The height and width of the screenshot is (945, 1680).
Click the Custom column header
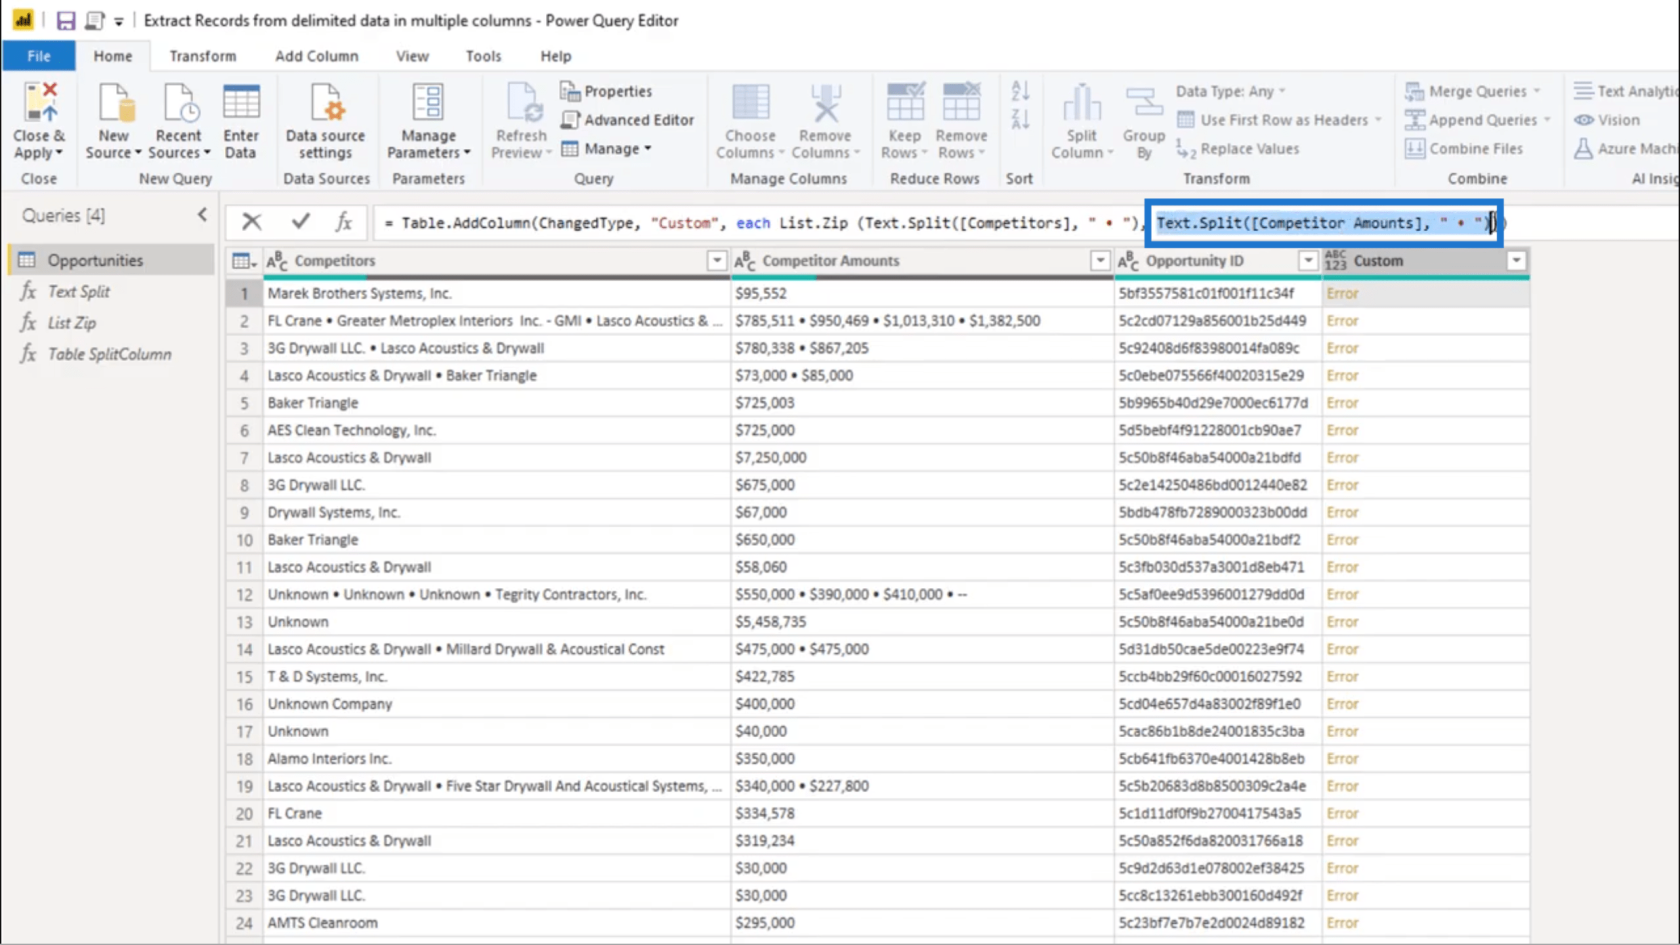coord(1425,261)
